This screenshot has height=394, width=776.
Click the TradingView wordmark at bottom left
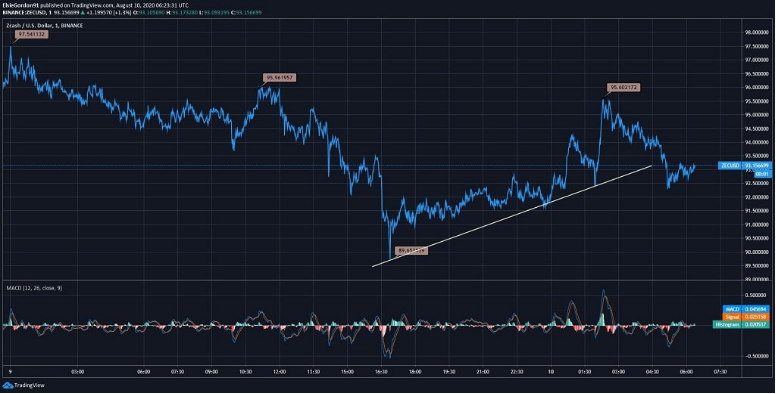(29, 385)
